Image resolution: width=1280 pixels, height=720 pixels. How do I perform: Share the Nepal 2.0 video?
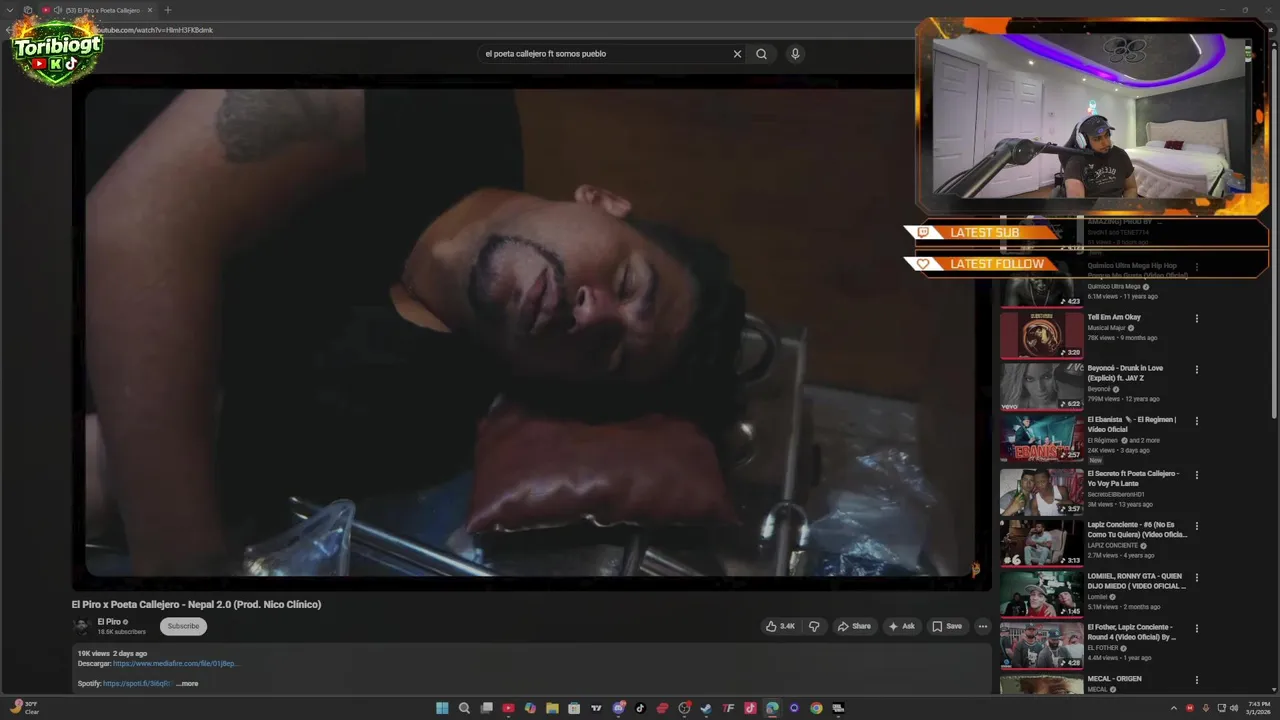[854, 626]
